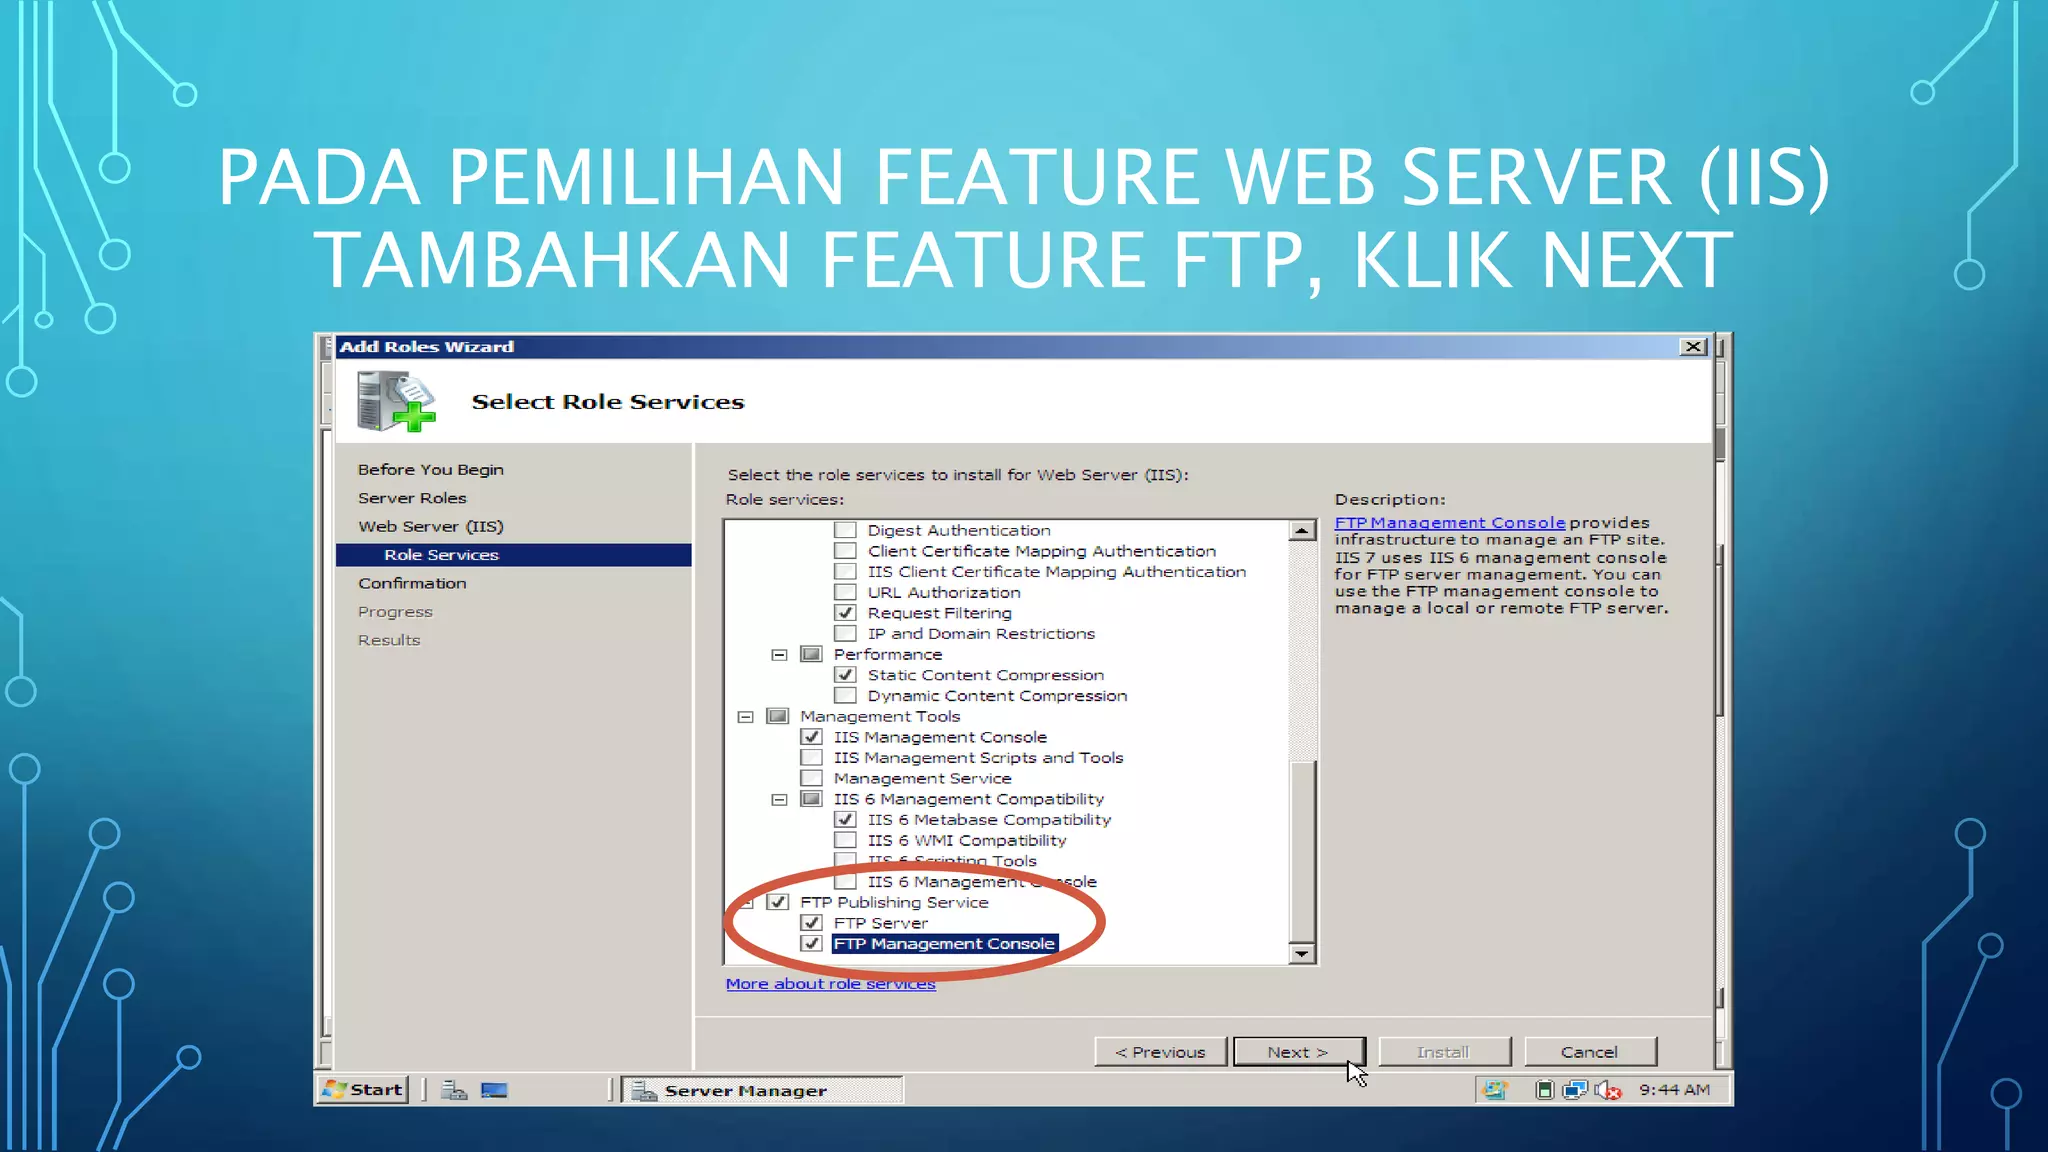Check IIS 6 WMI Compatibility
This screenshot has height=1152, width=2048.
coord(845,840)
